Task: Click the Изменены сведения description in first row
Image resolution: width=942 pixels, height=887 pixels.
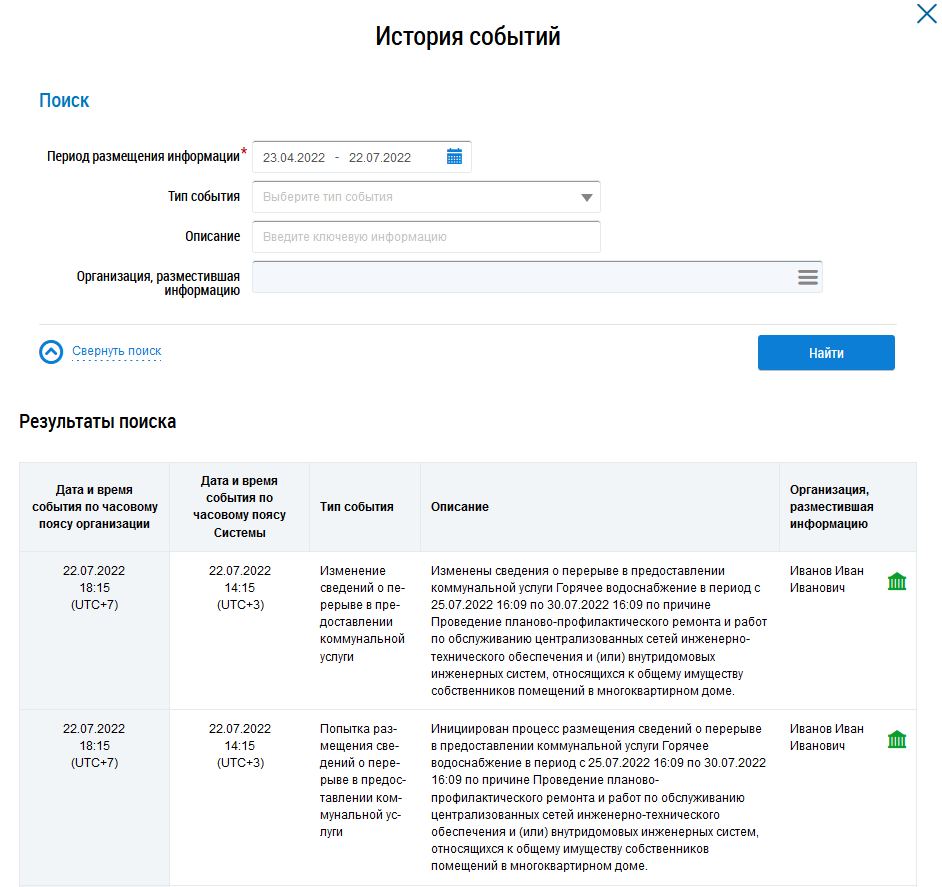Action: point(595,631)
